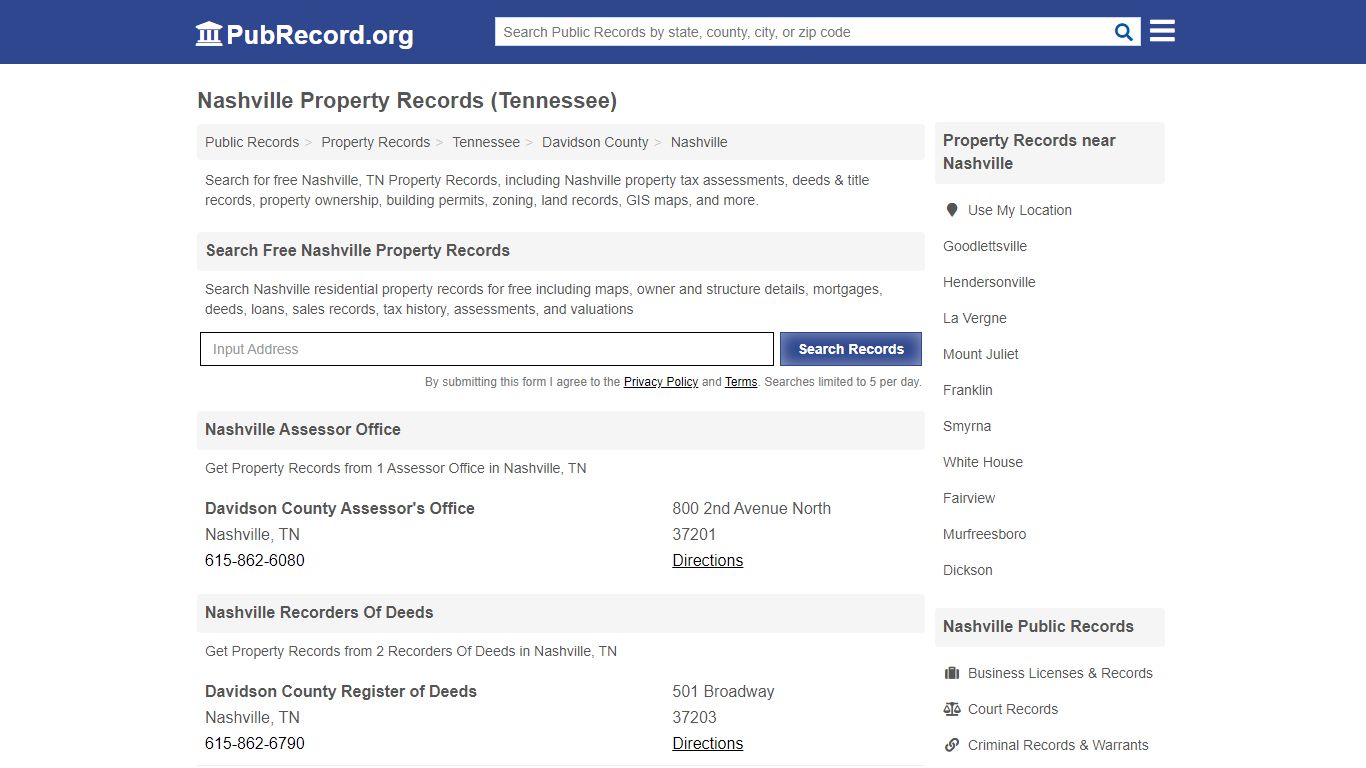Open Smyrna property records
The height and width of the screenshot is (768, 1366).
click(x=967, y=426)
